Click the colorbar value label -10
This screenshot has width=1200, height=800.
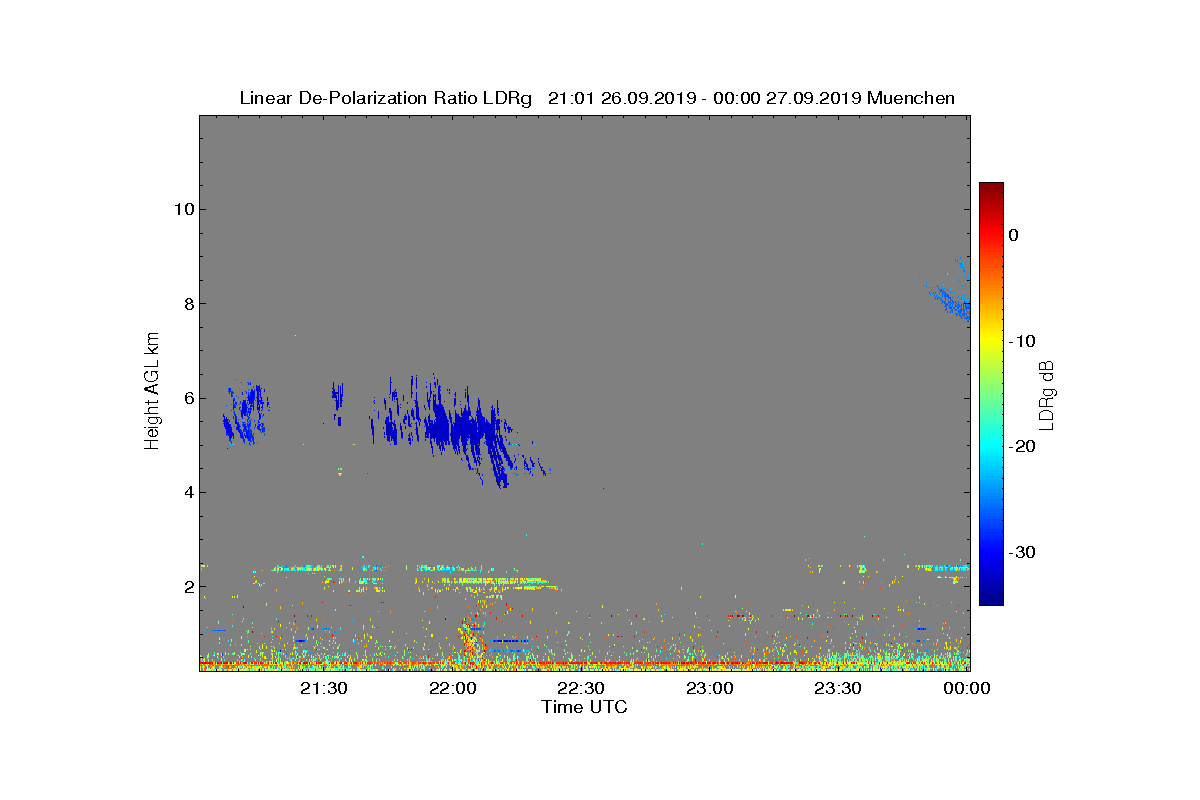coord(1022,341)
